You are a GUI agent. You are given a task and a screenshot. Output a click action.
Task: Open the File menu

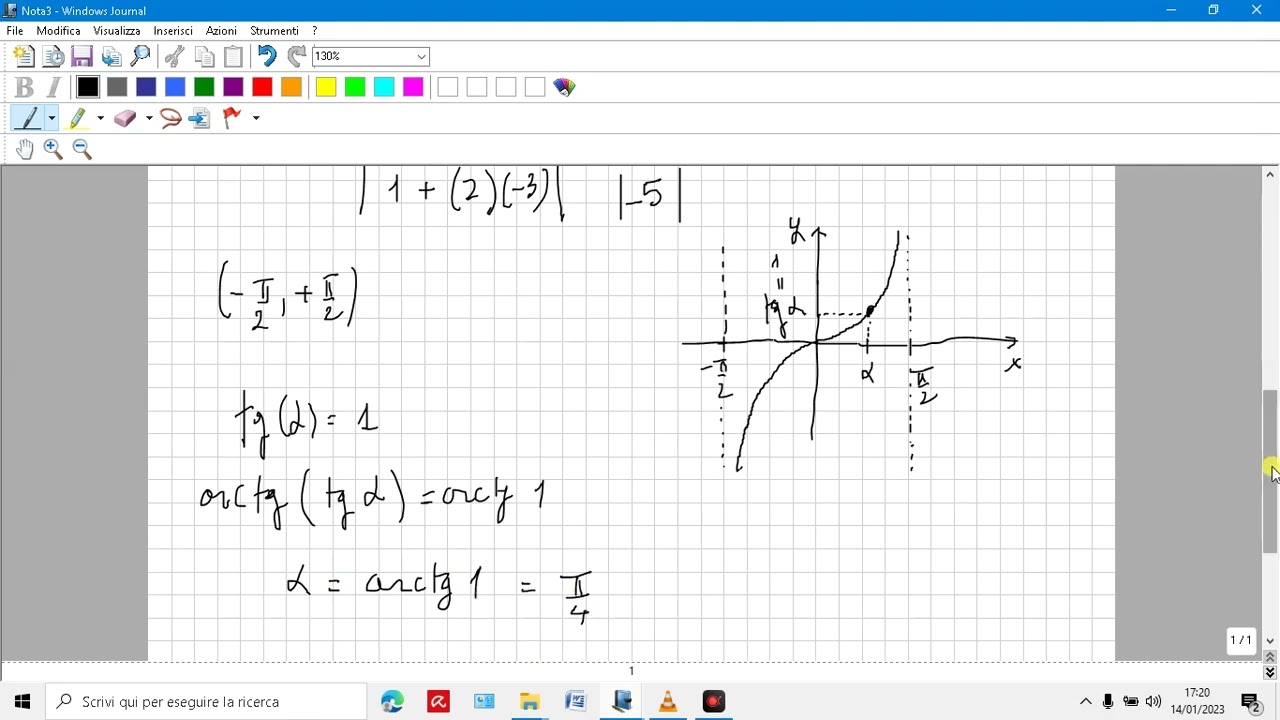pyautogui.click(x=15, y=31)
